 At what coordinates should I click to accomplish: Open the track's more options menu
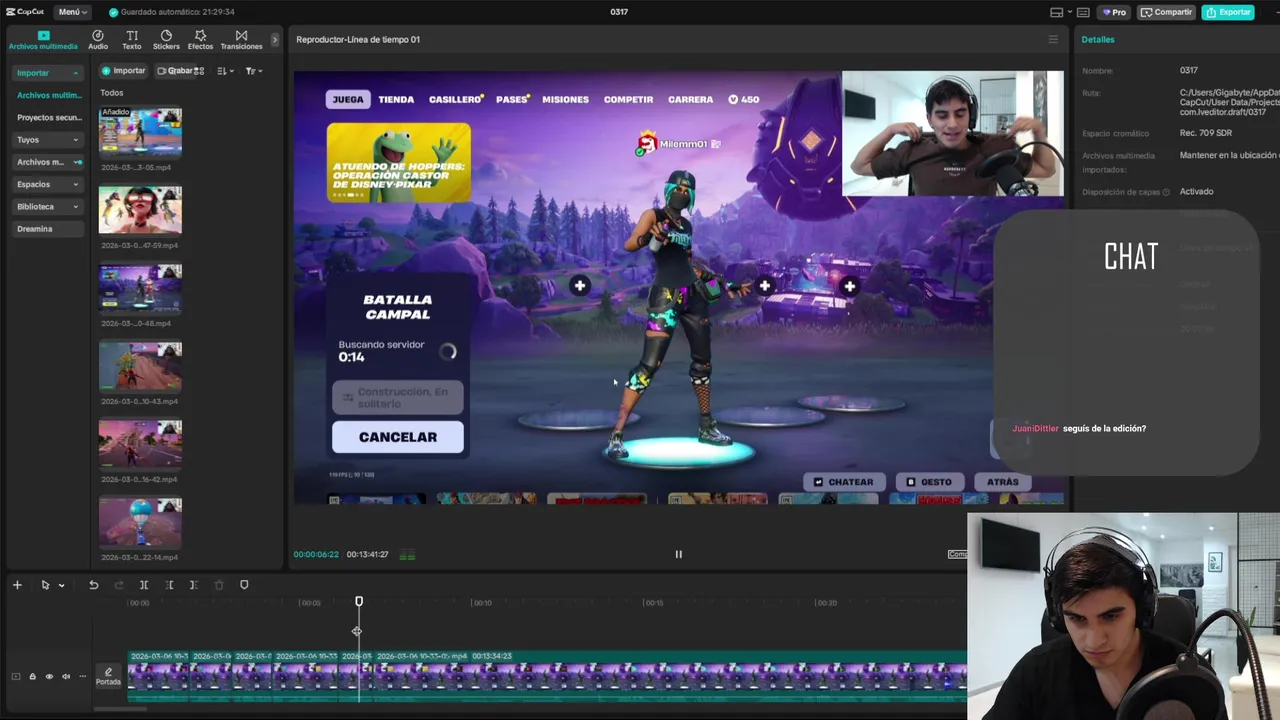pos(82,677)
